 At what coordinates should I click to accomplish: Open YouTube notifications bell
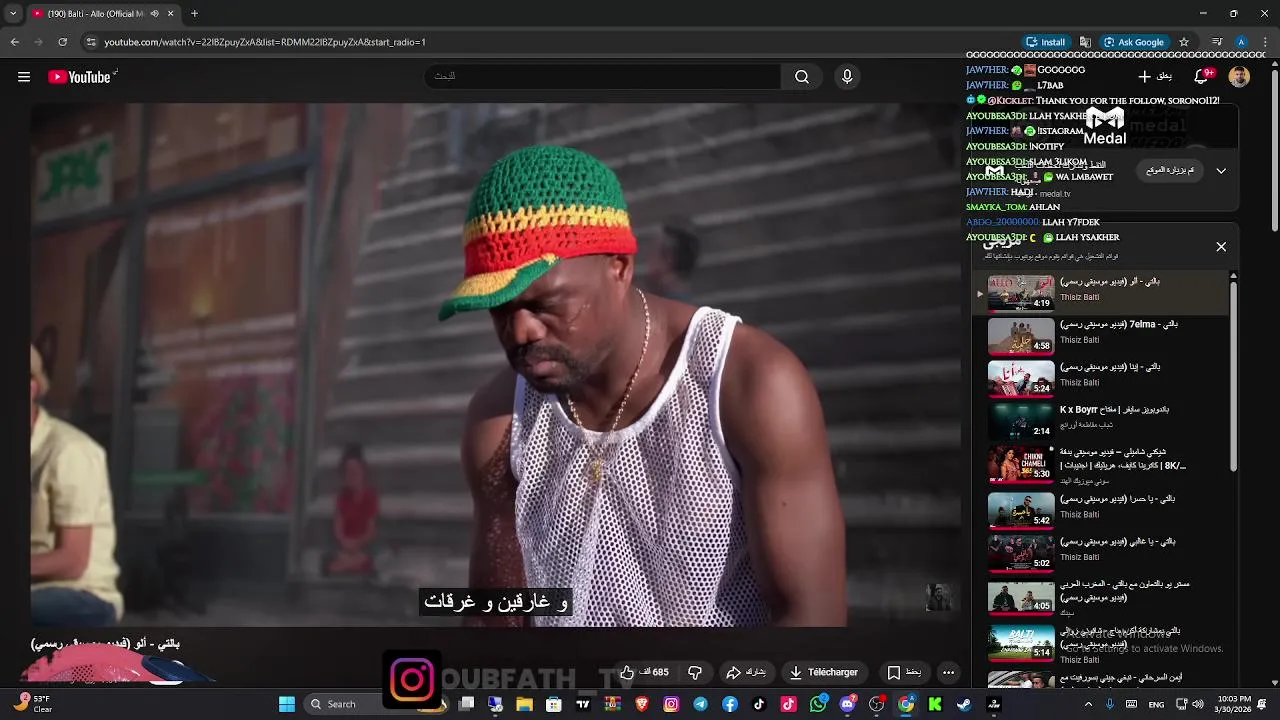pos(1202,76)
